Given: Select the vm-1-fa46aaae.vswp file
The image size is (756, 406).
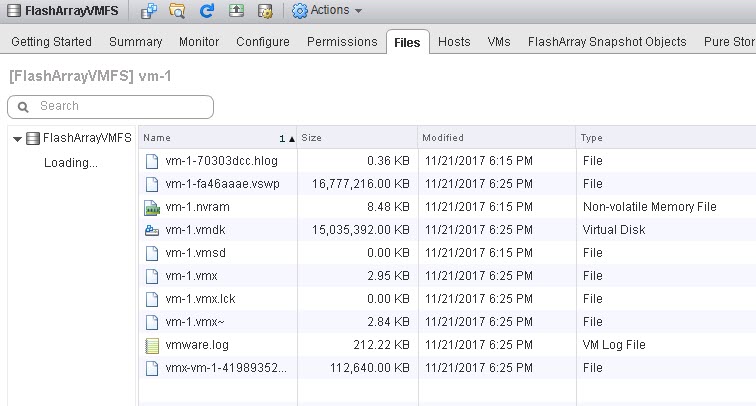Looking at the screenshot, I should (x=222, y=184).
